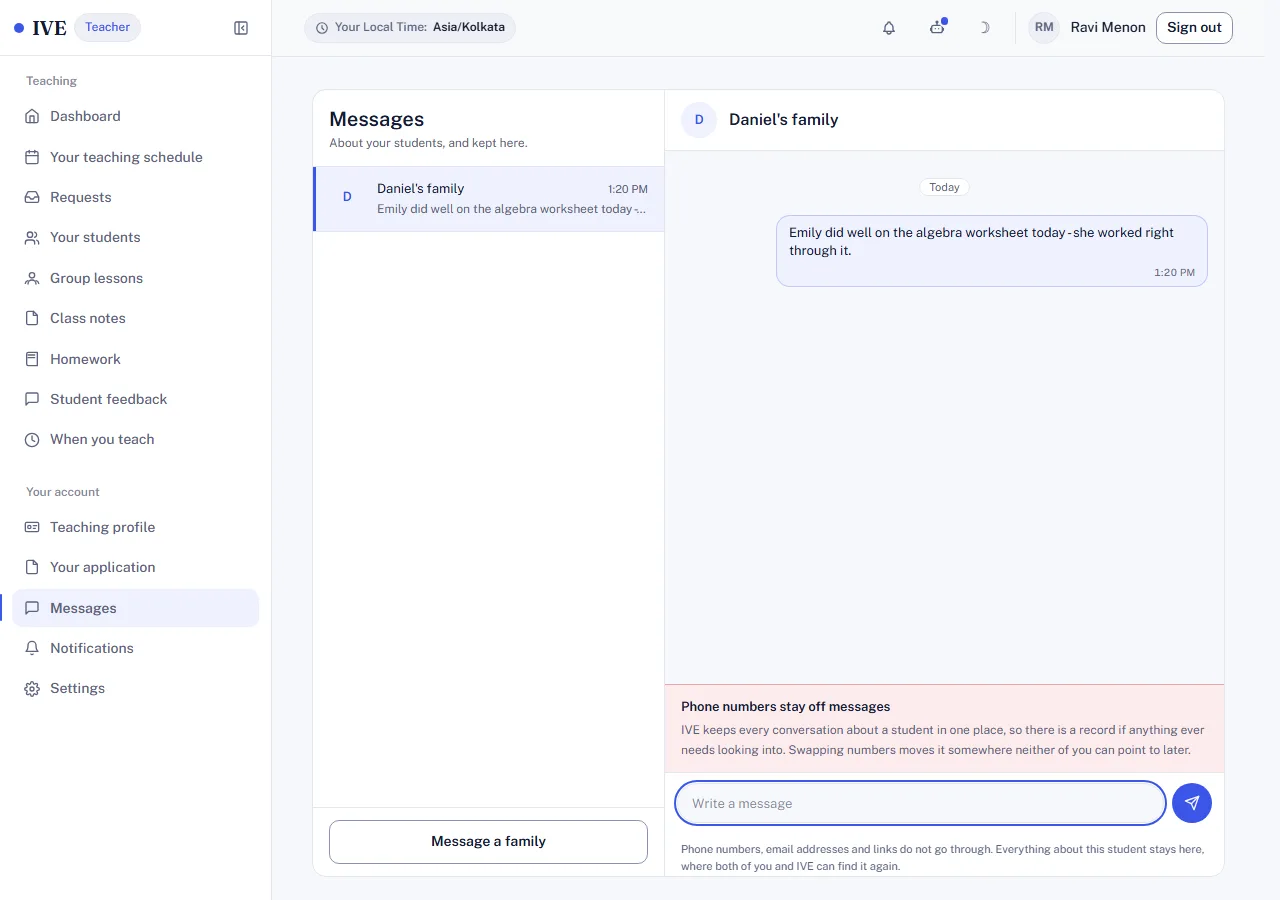Viewport: 1280px width, 900px height.
Task: Open Your students in the sidebar
Action: (136, 237)
